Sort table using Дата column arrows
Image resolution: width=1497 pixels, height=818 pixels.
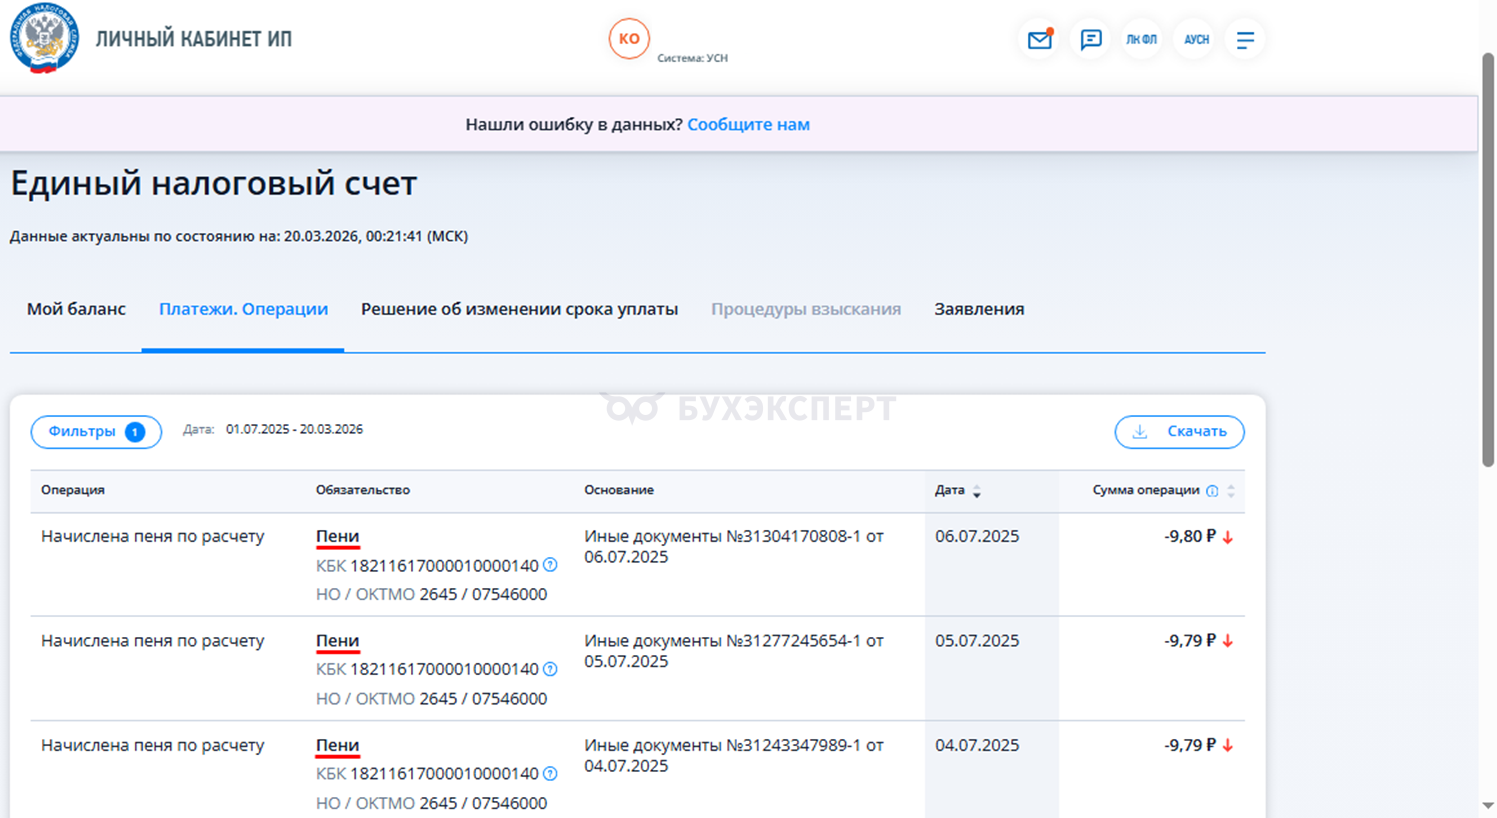(977, 491)
